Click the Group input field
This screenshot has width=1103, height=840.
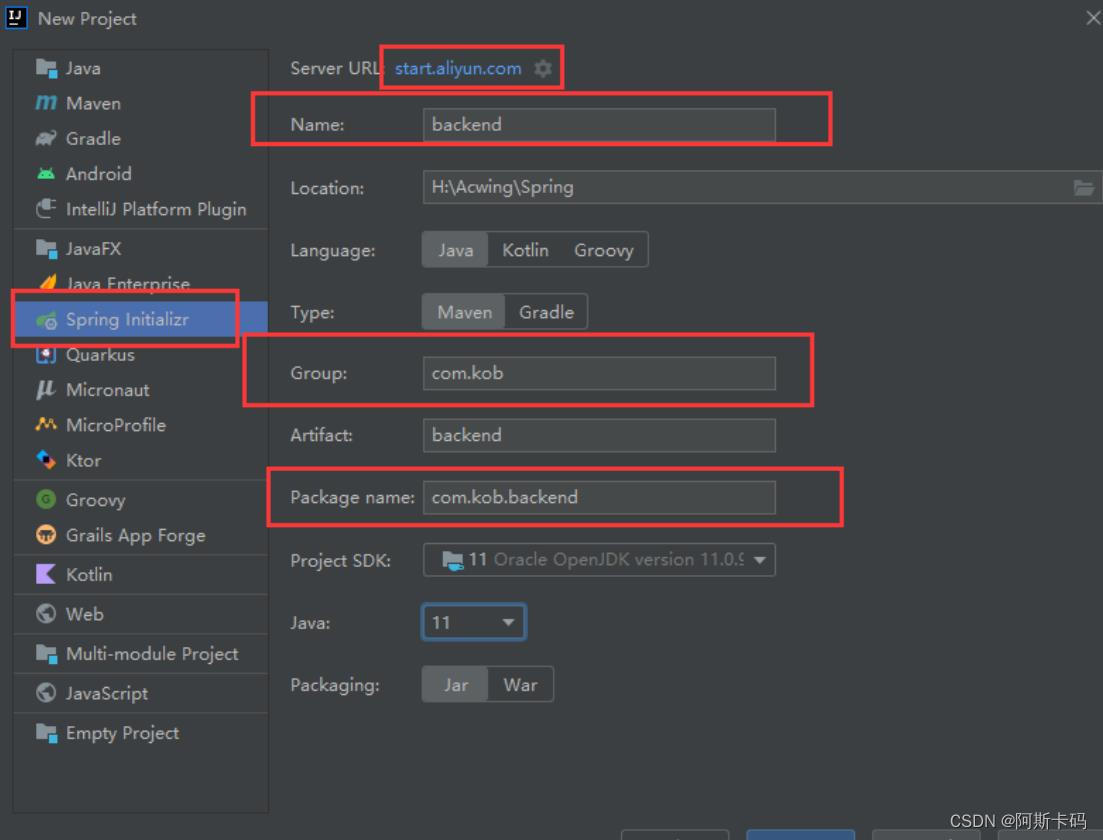599,373
